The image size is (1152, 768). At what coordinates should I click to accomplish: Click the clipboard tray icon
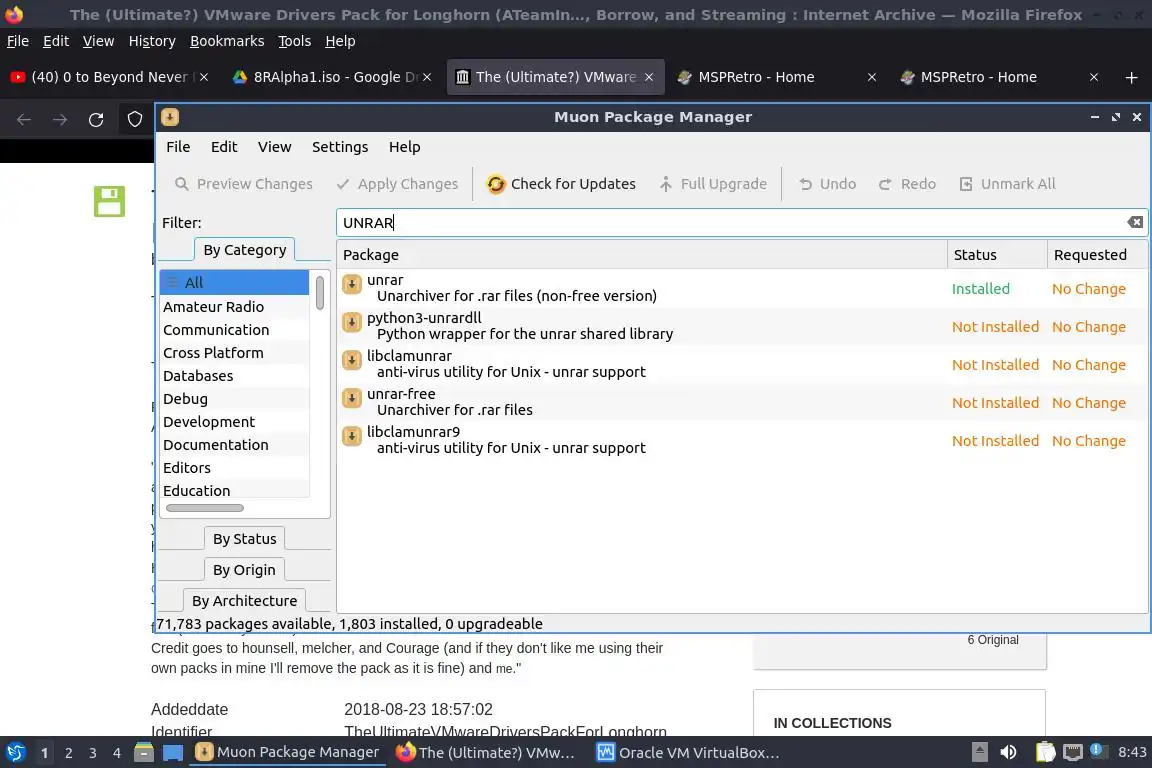[x=1045, y=752]
